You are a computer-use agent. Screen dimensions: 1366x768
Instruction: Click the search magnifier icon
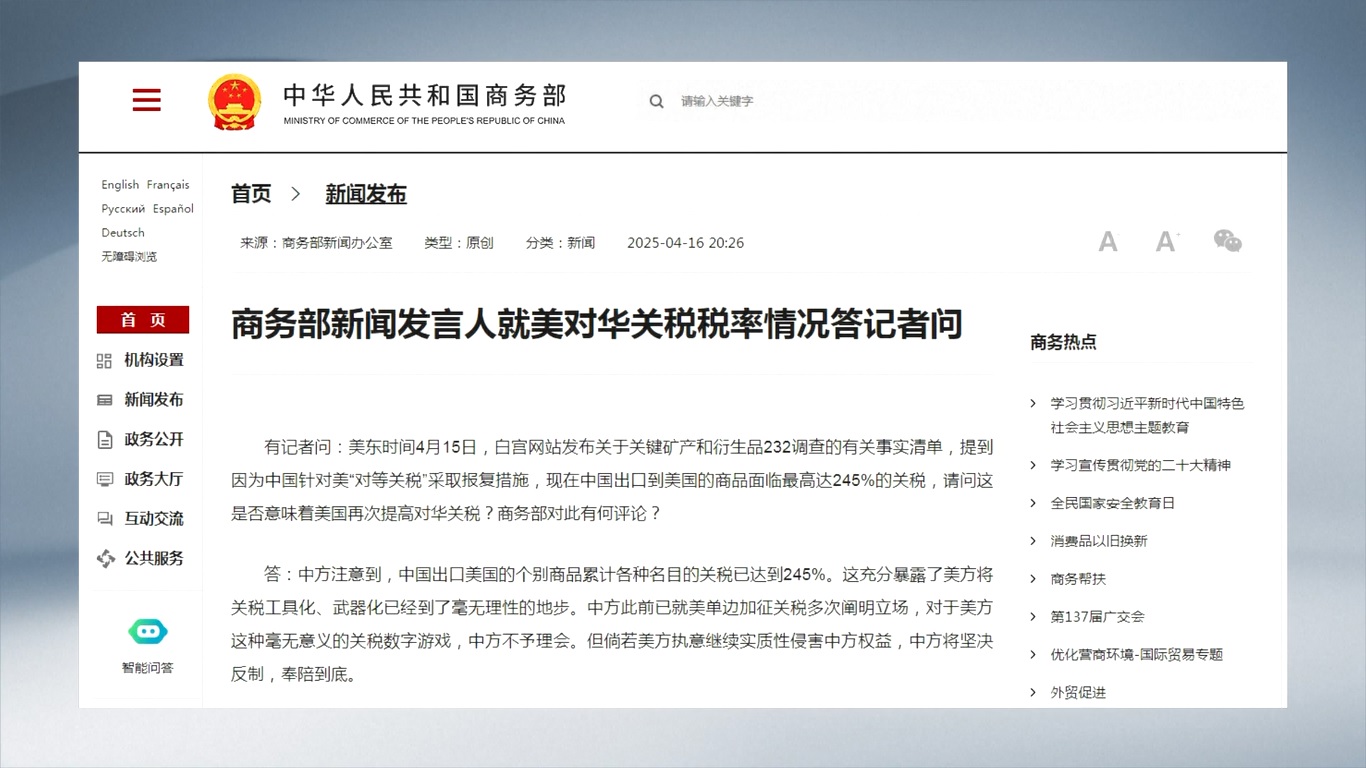coord(656,101)
